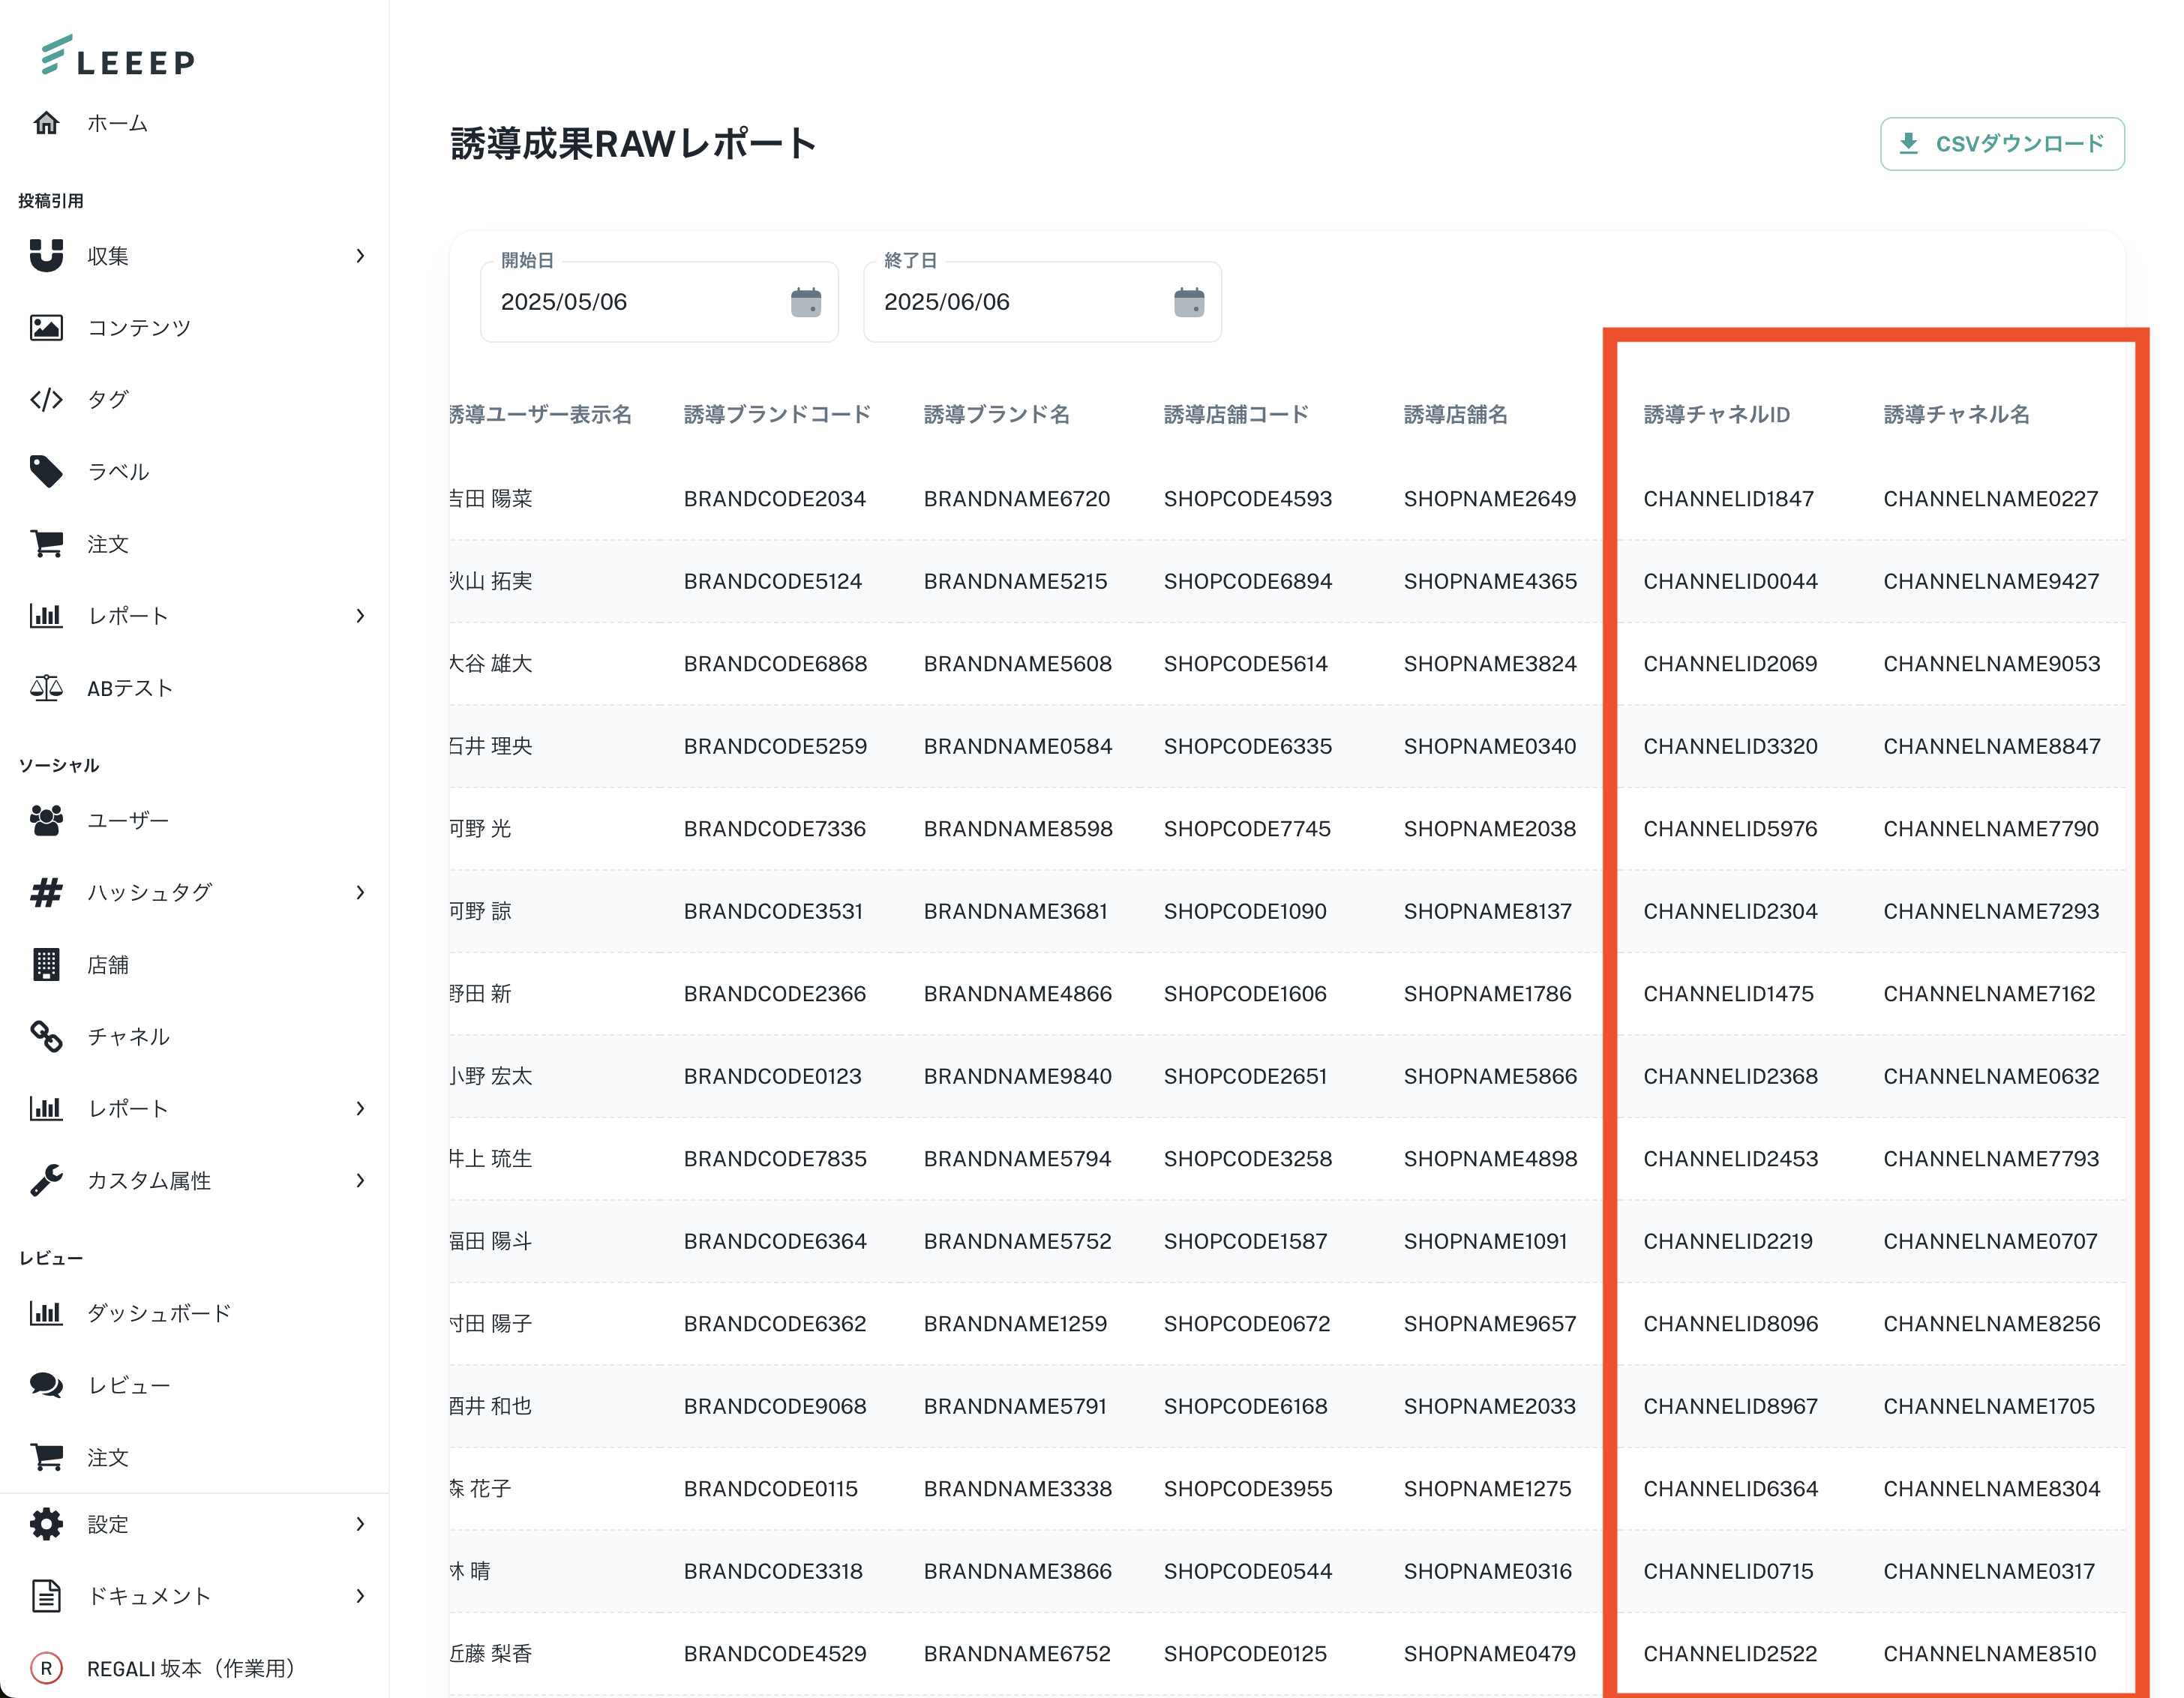Image resolution: width=2184 pixels, height=1698 pixels.
Task: Expand the 収集 submenu chevron
Action: click(x=360, y=256)
